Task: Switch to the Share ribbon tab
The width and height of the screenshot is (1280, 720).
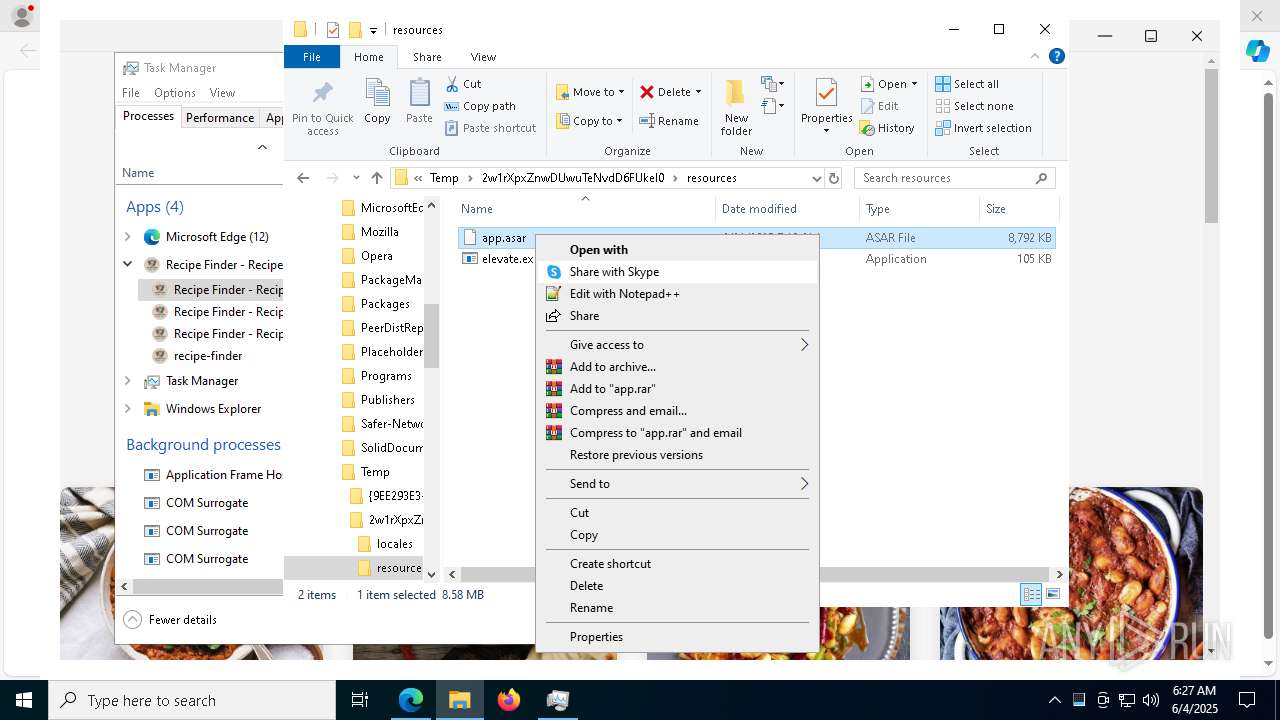Action: tap(427, 57)
